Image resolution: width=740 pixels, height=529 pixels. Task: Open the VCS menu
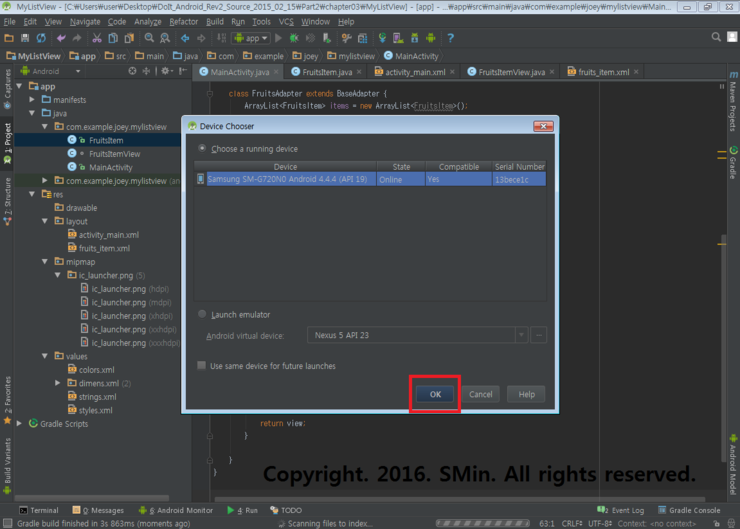(286, 22)
